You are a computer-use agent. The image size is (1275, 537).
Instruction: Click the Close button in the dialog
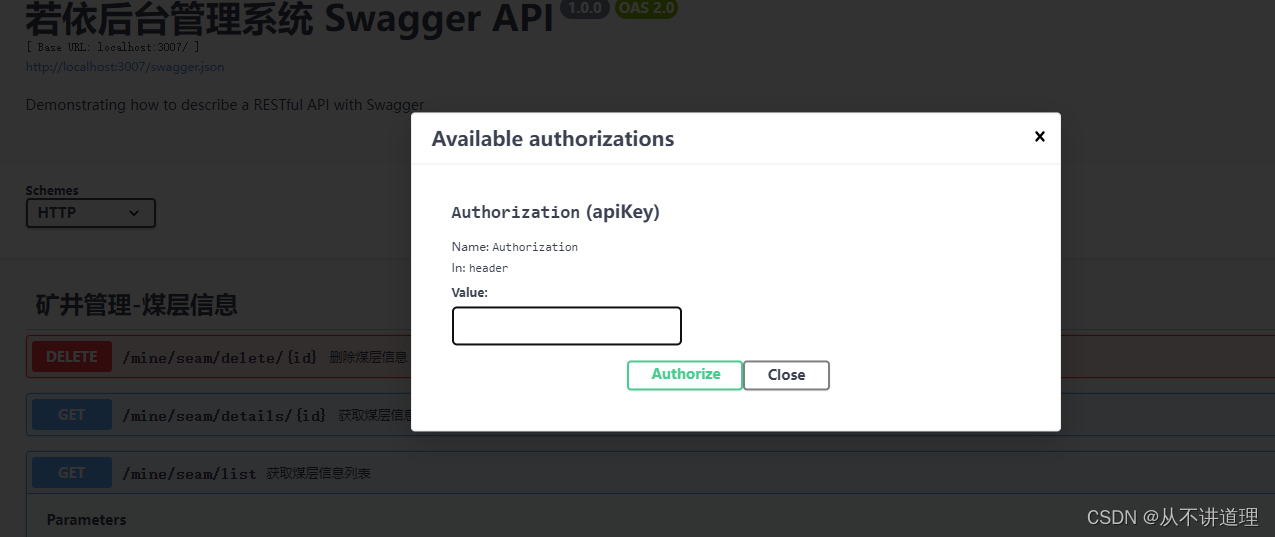[786, 375]
